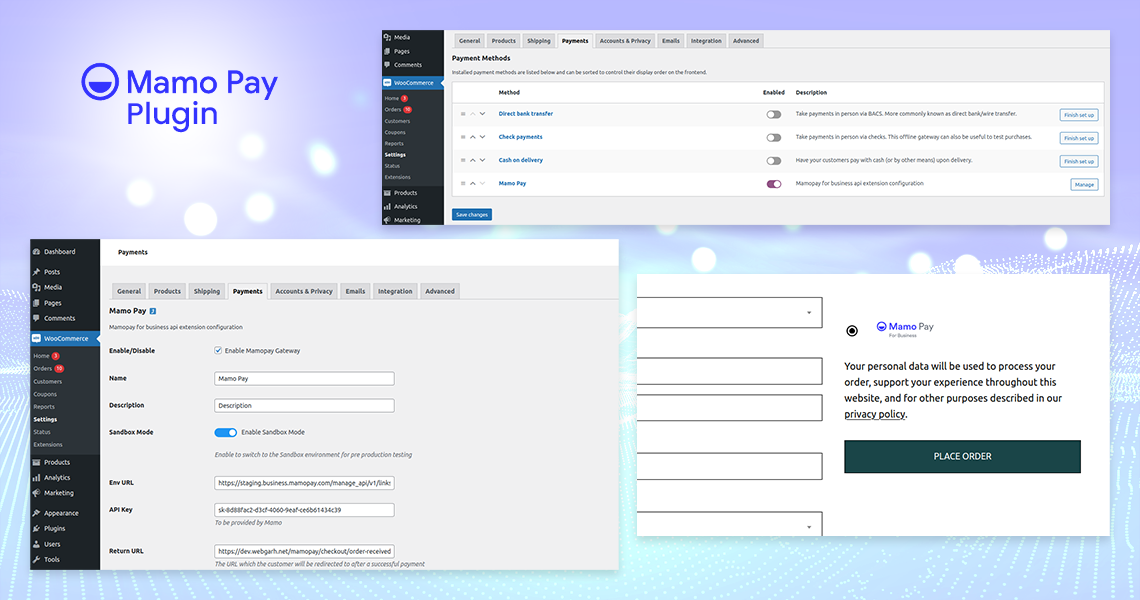Open Advanced tab in Mamo Pay settings screenshot
Screen dimensions: 1140x600
tap(440, 291)
